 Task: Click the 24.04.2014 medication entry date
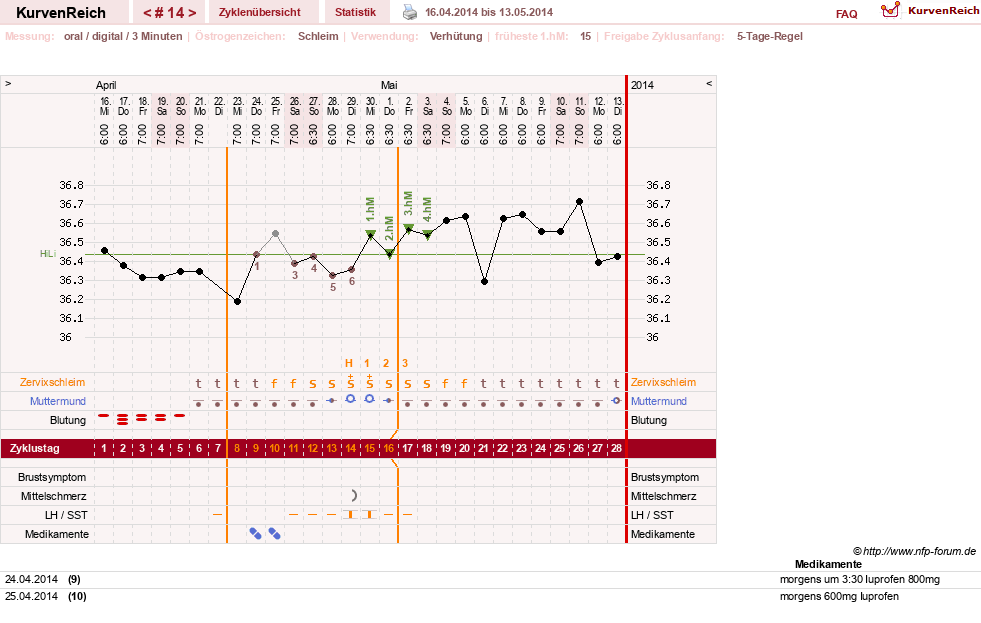coord(31,579)
